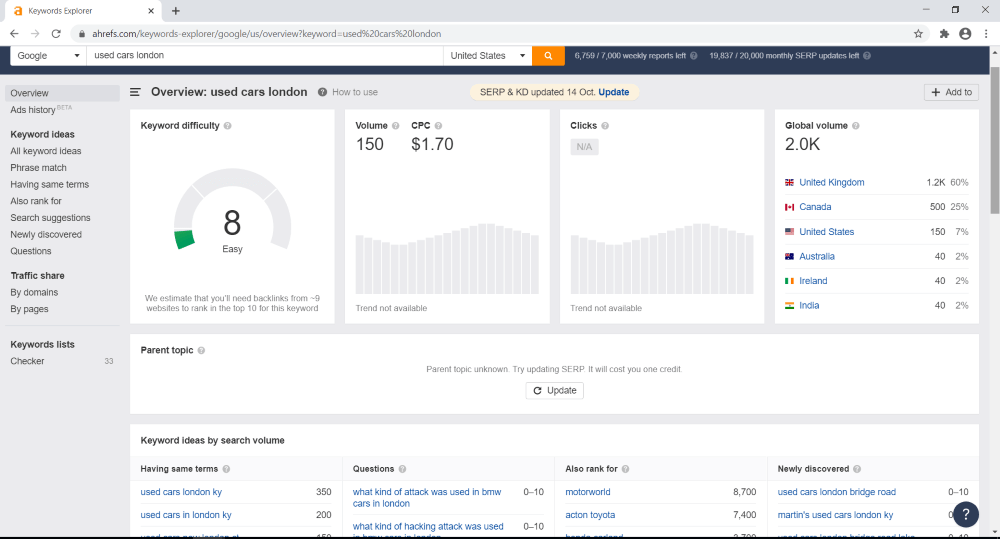Toggle the hamburger menu beside Overview title

(135, 92)
